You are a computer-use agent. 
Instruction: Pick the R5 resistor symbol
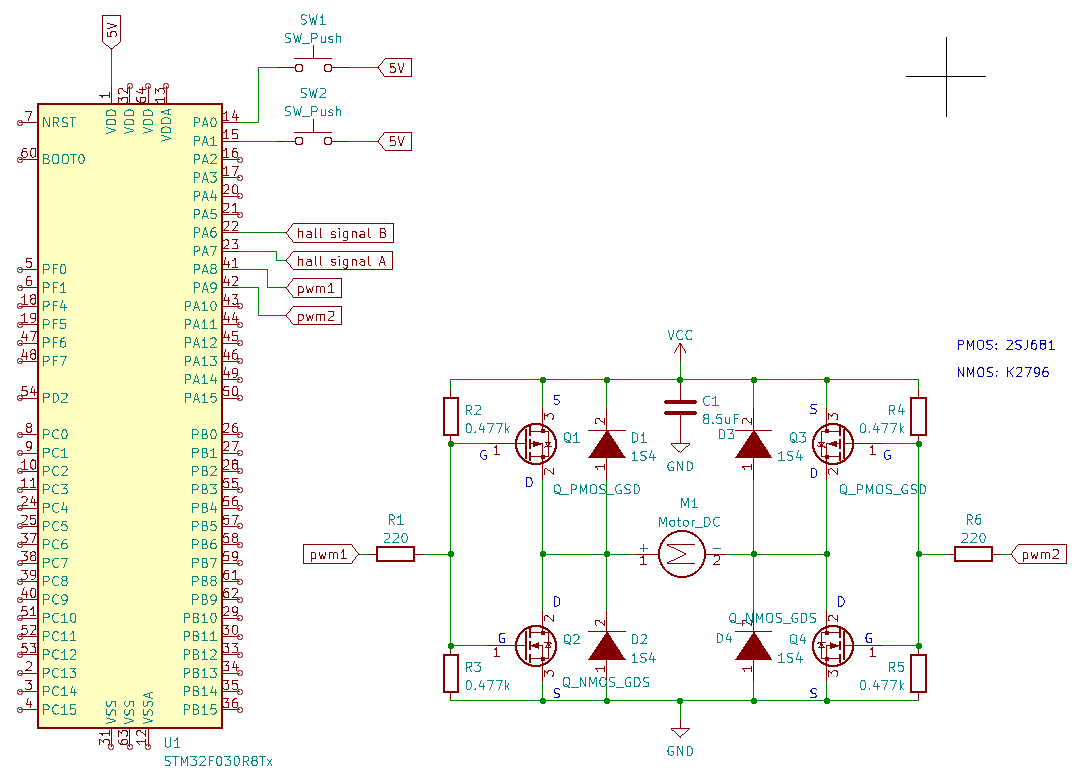point(919,674)
